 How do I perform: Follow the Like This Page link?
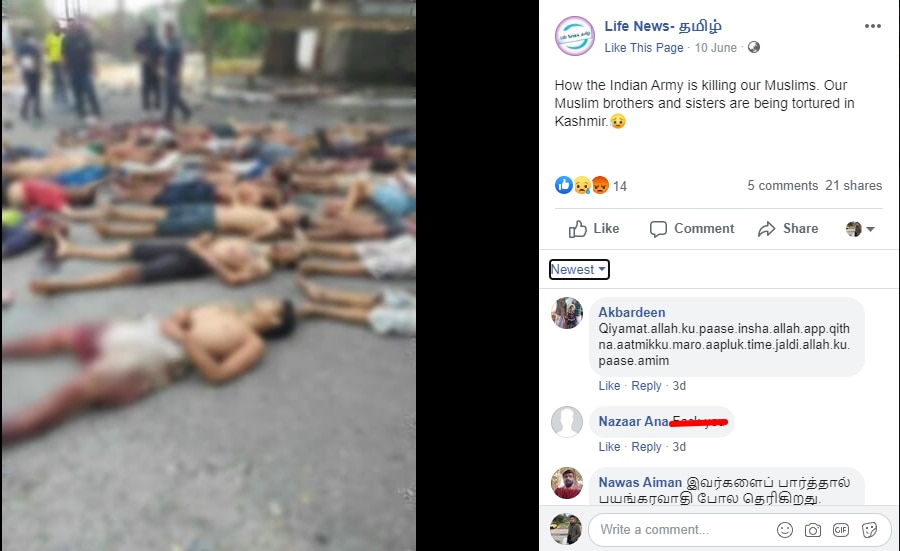(643, 48)
